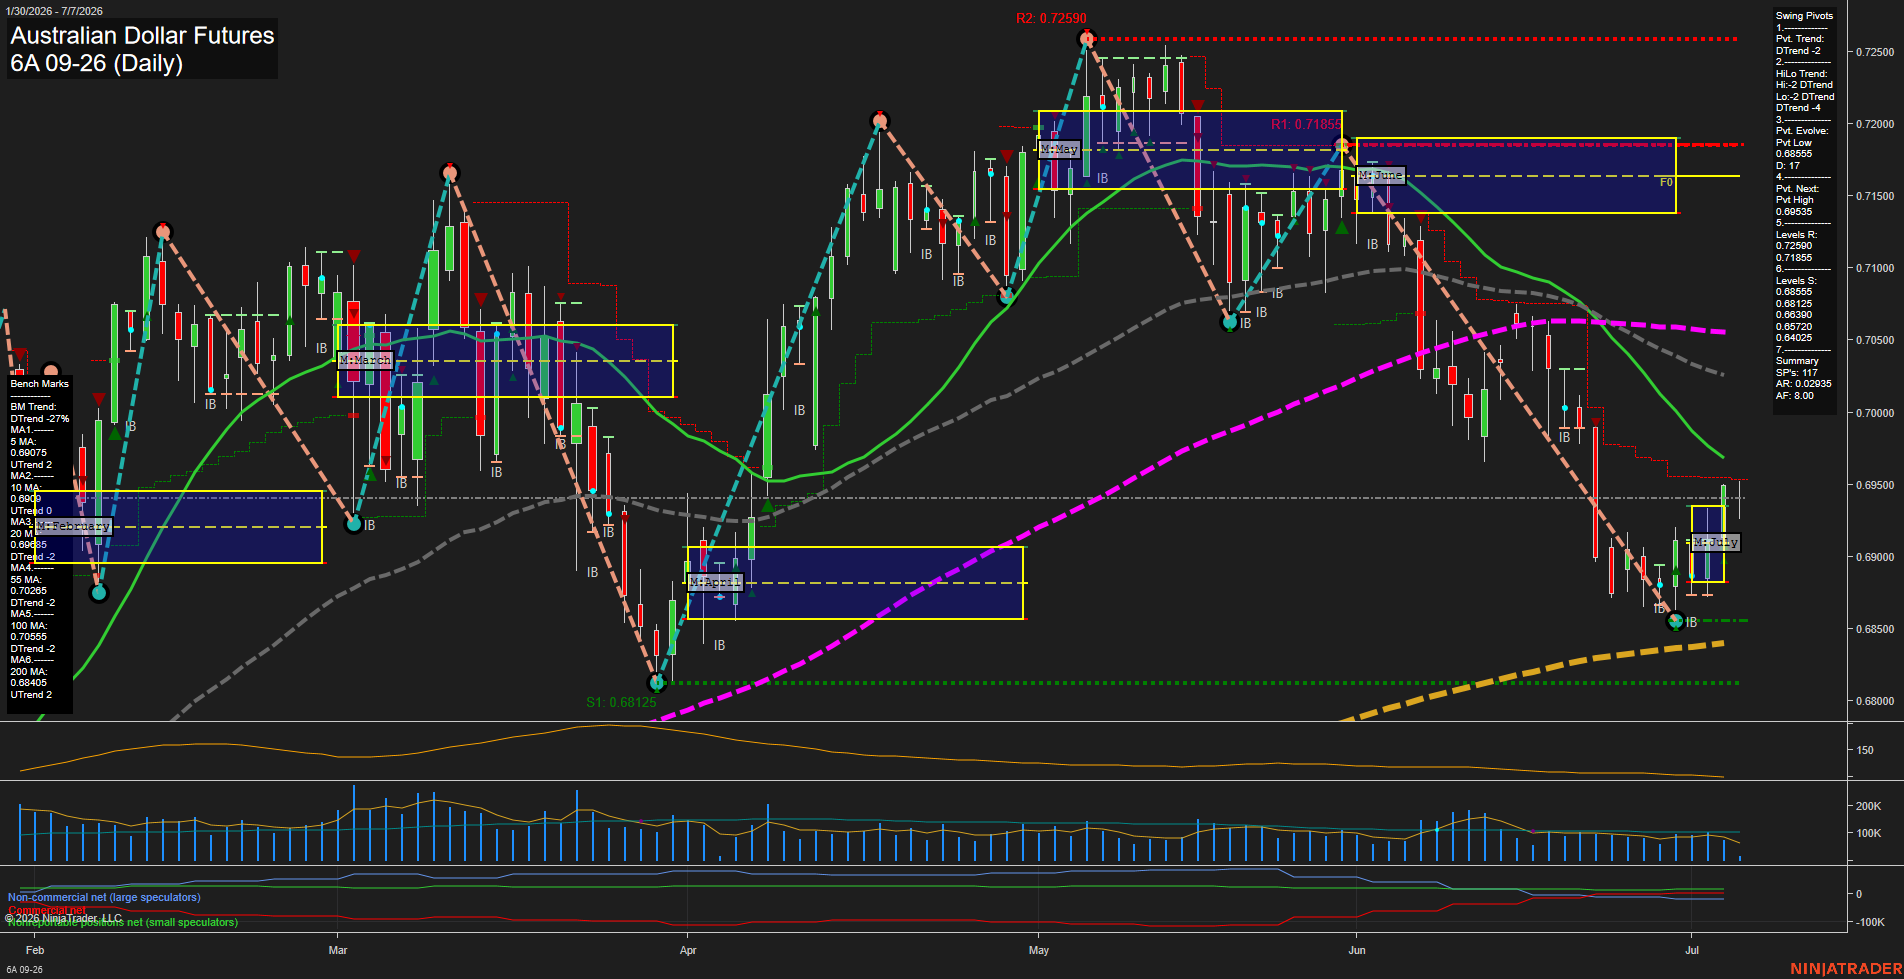Click the M:February monthly range label
Viewport: 1904px width, 979px height.
coord(73,526)
